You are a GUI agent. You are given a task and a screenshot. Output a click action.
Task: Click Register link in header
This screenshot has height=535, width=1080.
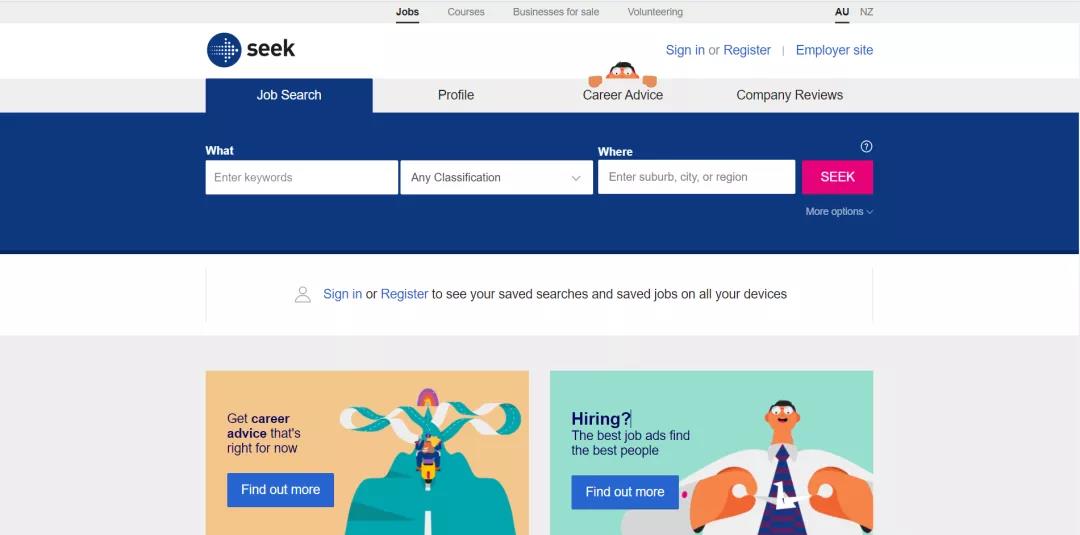[747, 50]
